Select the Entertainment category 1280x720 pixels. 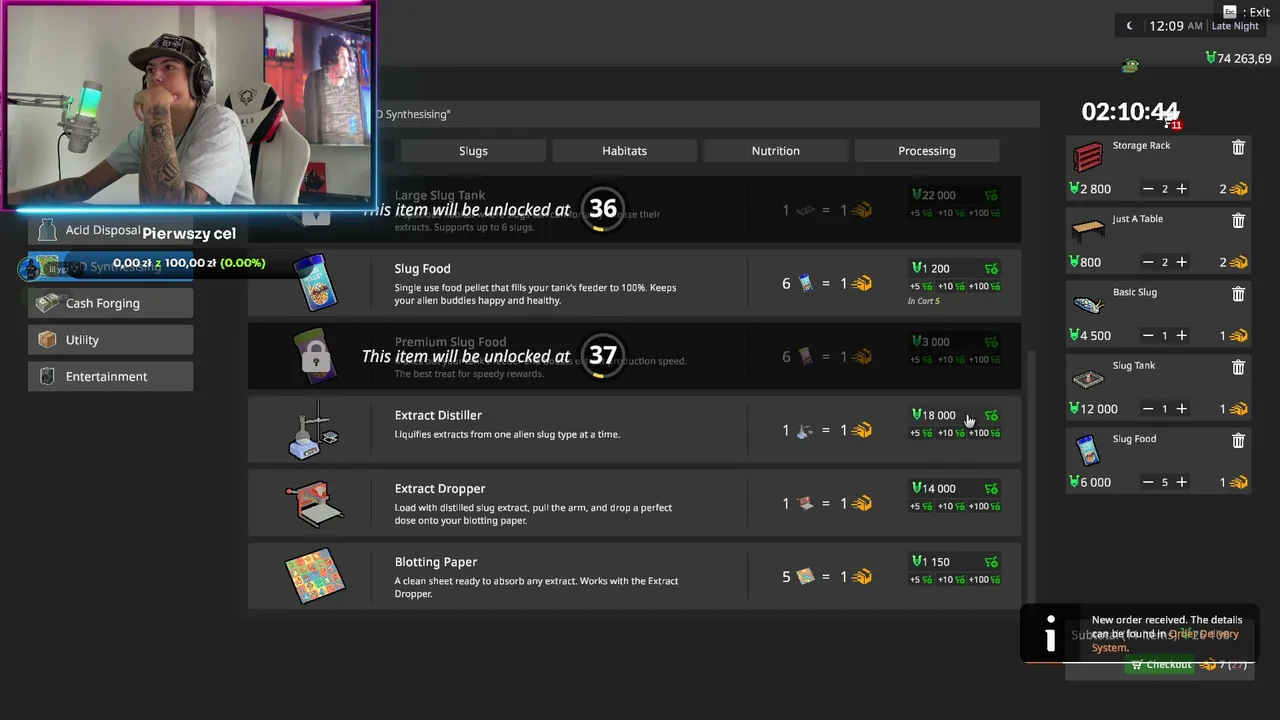[110, 377]
